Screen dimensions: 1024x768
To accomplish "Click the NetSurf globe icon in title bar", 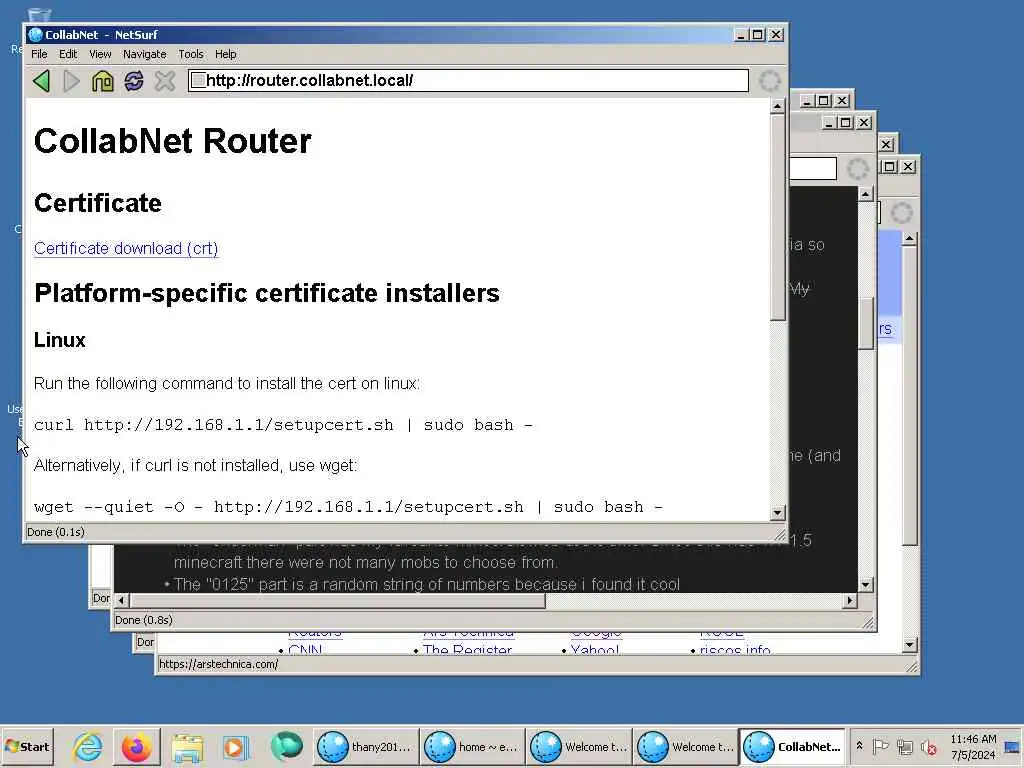I will click(x=35, y=35).
